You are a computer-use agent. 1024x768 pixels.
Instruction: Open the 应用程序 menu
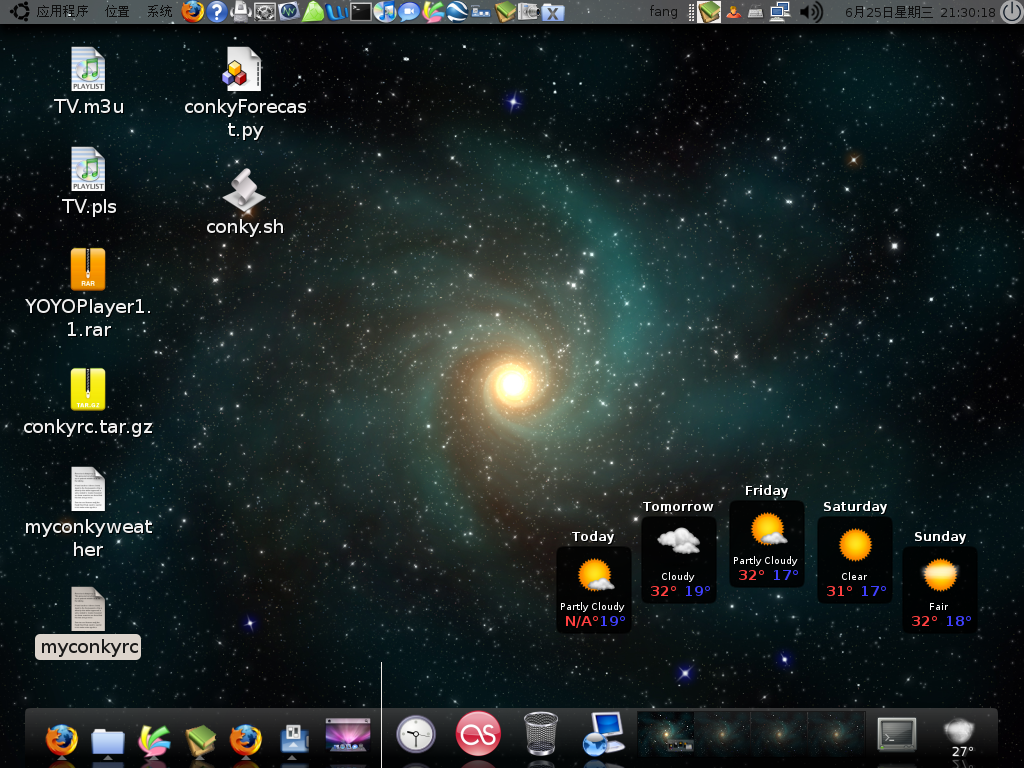point(62,11)
